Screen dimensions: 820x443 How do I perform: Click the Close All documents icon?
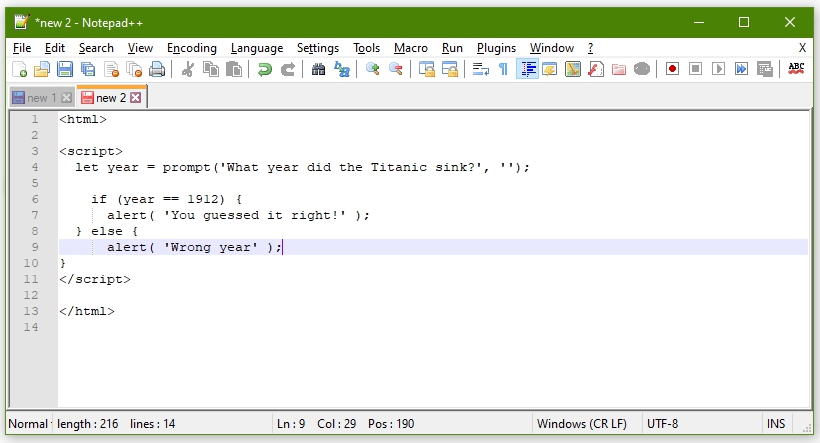(x=134, y=69)
